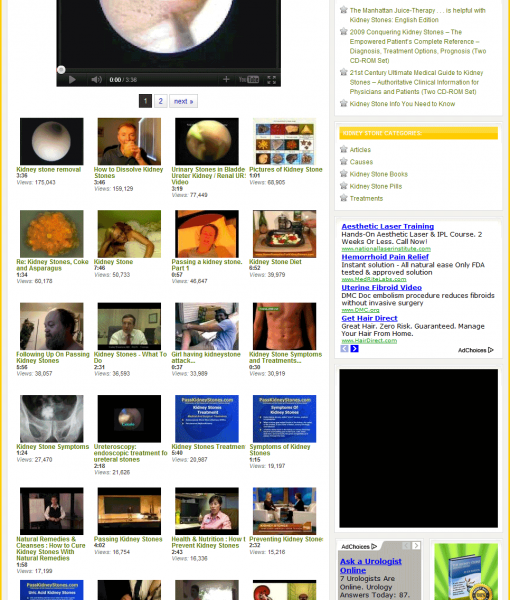The width and height of the screenshot is (510, 600).
Task: Mute the video with speaker icon
Action: 96,80
